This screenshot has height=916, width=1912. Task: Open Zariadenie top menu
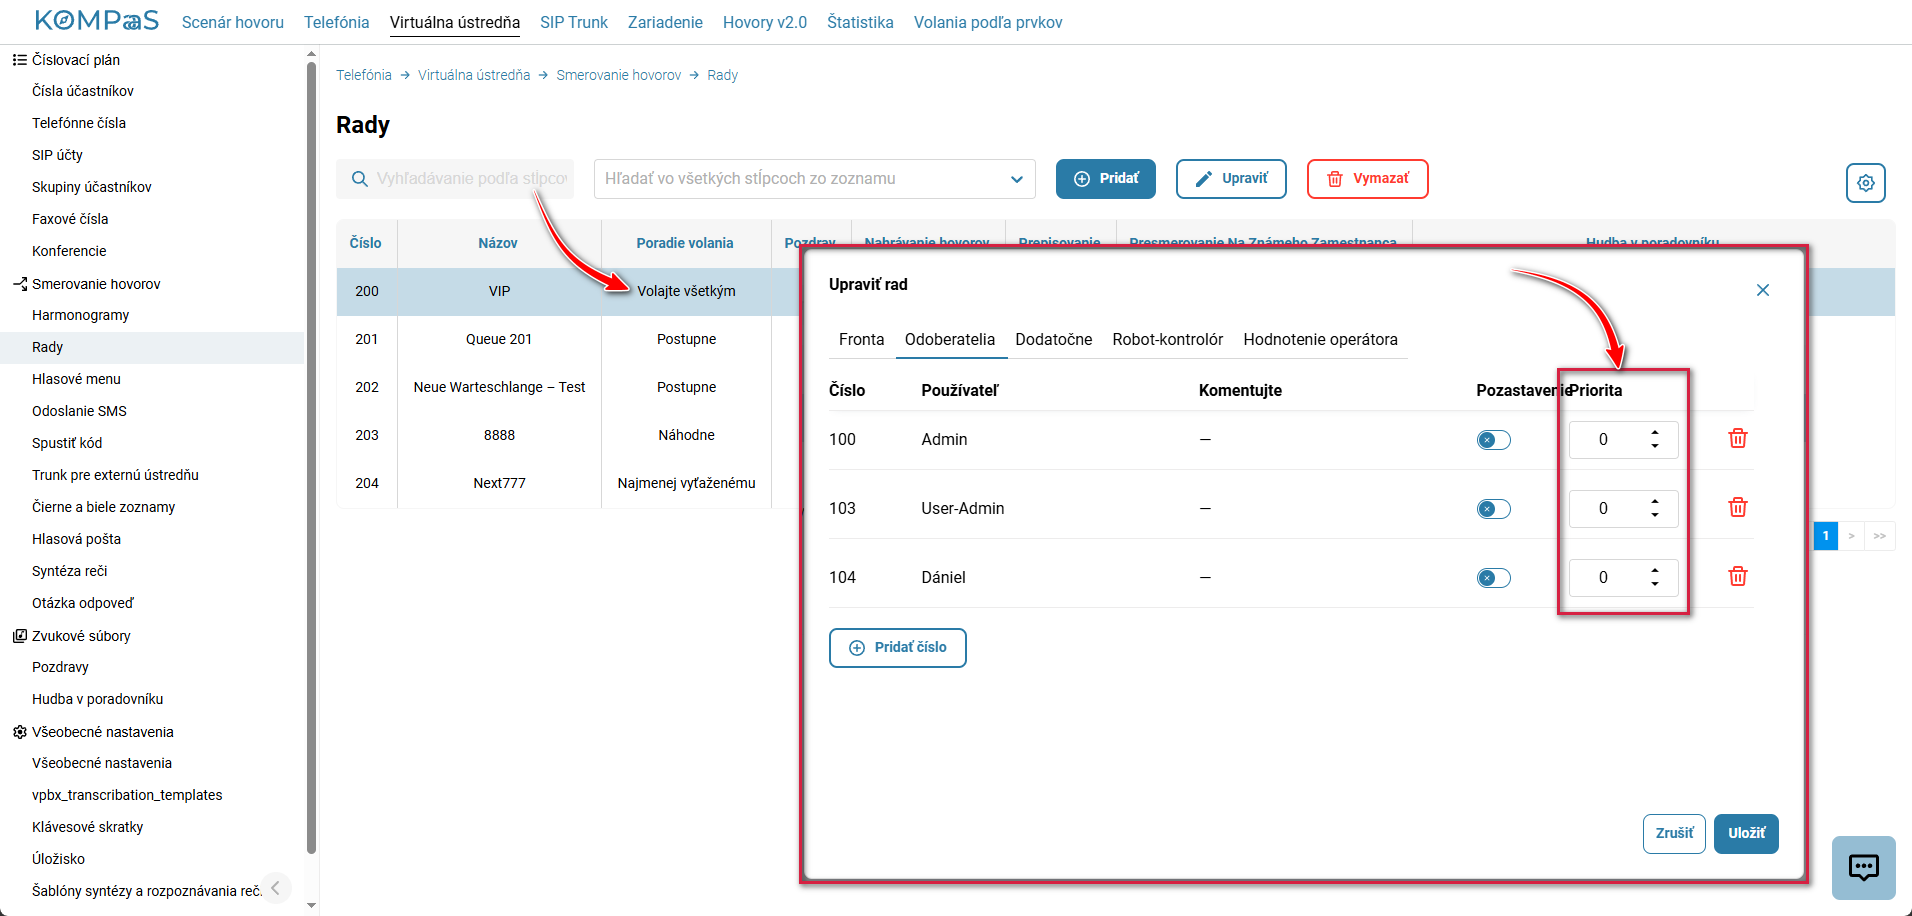click(665, 22)
